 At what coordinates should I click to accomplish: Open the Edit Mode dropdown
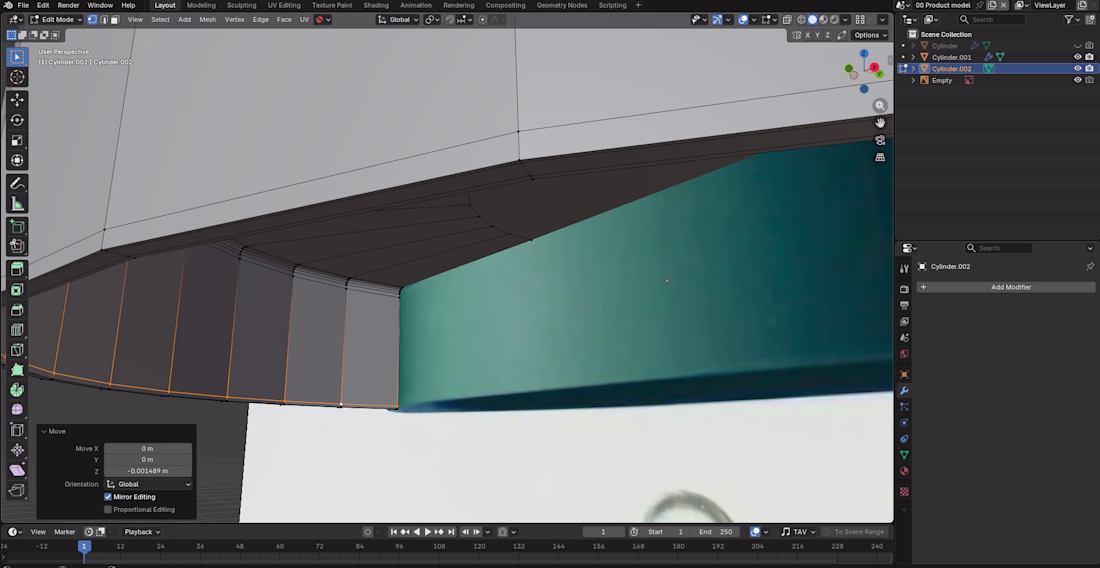tap(55, 20)
